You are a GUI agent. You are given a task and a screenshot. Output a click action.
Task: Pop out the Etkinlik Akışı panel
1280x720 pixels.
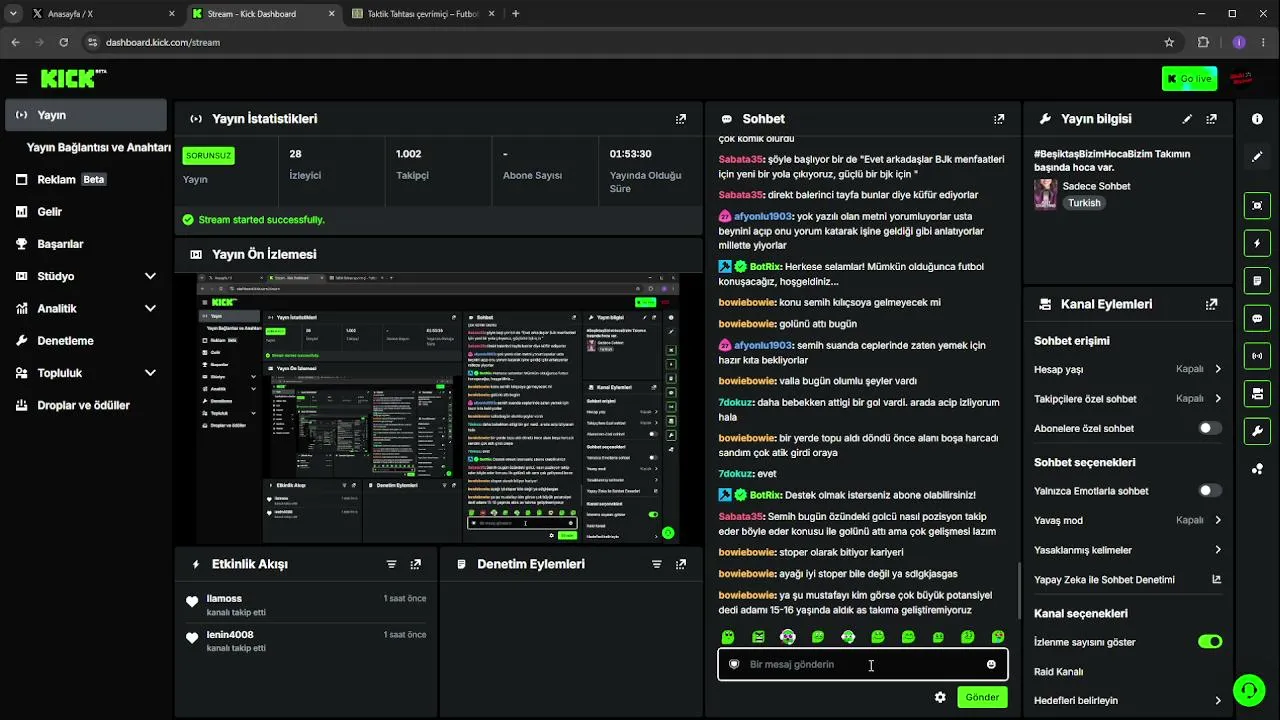pos(416,564)
